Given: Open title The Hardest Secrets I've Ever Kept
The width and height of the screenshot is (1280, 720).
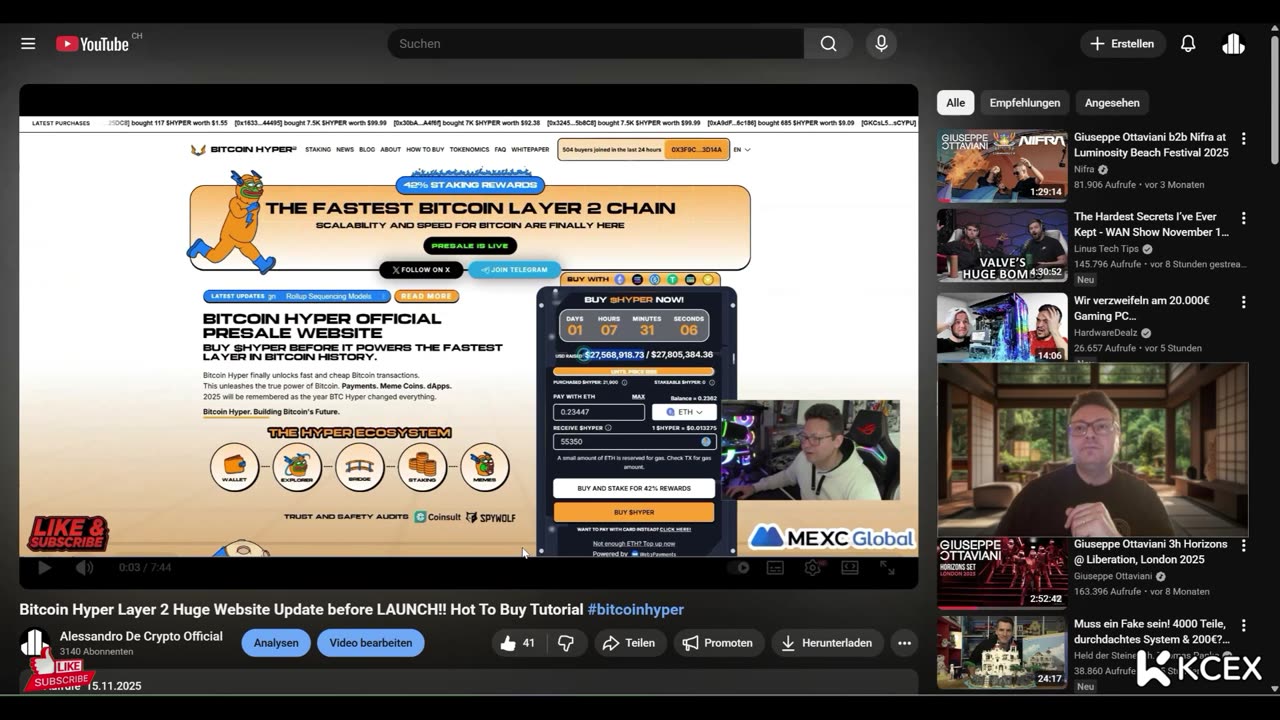Looking at the screenshot, I should coord(1151,224).
